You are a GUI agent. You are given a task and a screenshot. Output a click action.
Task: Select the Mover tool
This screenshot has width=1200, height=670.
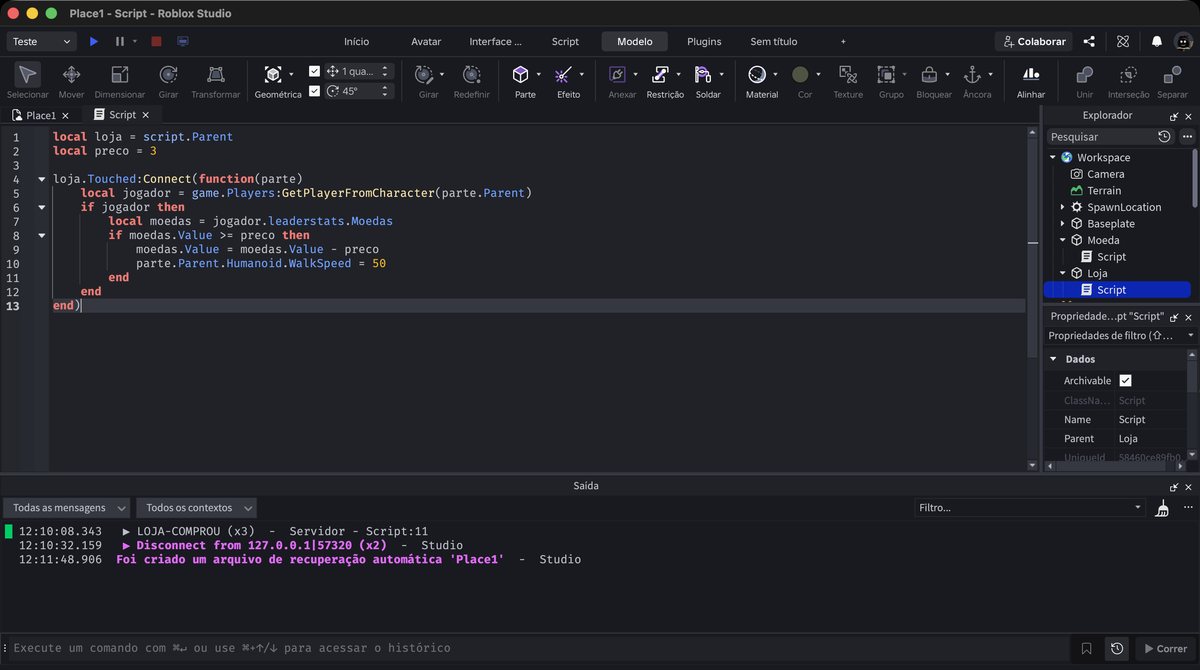click(x=71, y=81)
